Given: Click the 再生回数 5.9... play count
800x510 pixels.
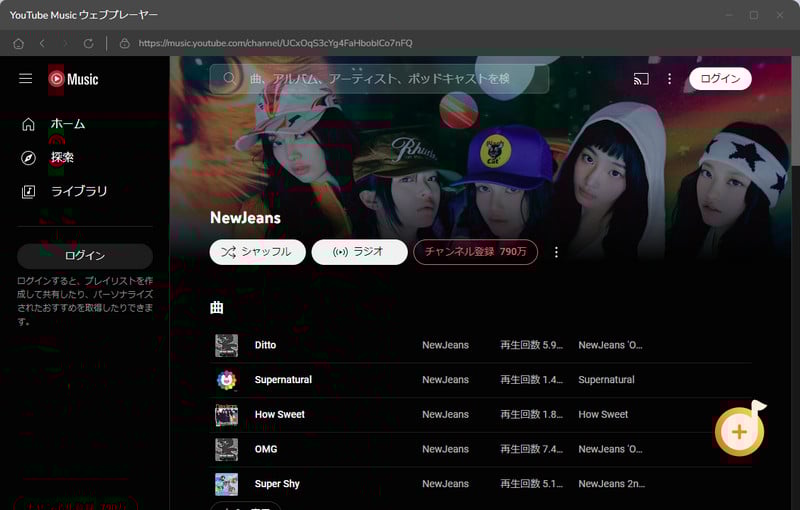Looking at the screenshot, I should click(531, 345).
